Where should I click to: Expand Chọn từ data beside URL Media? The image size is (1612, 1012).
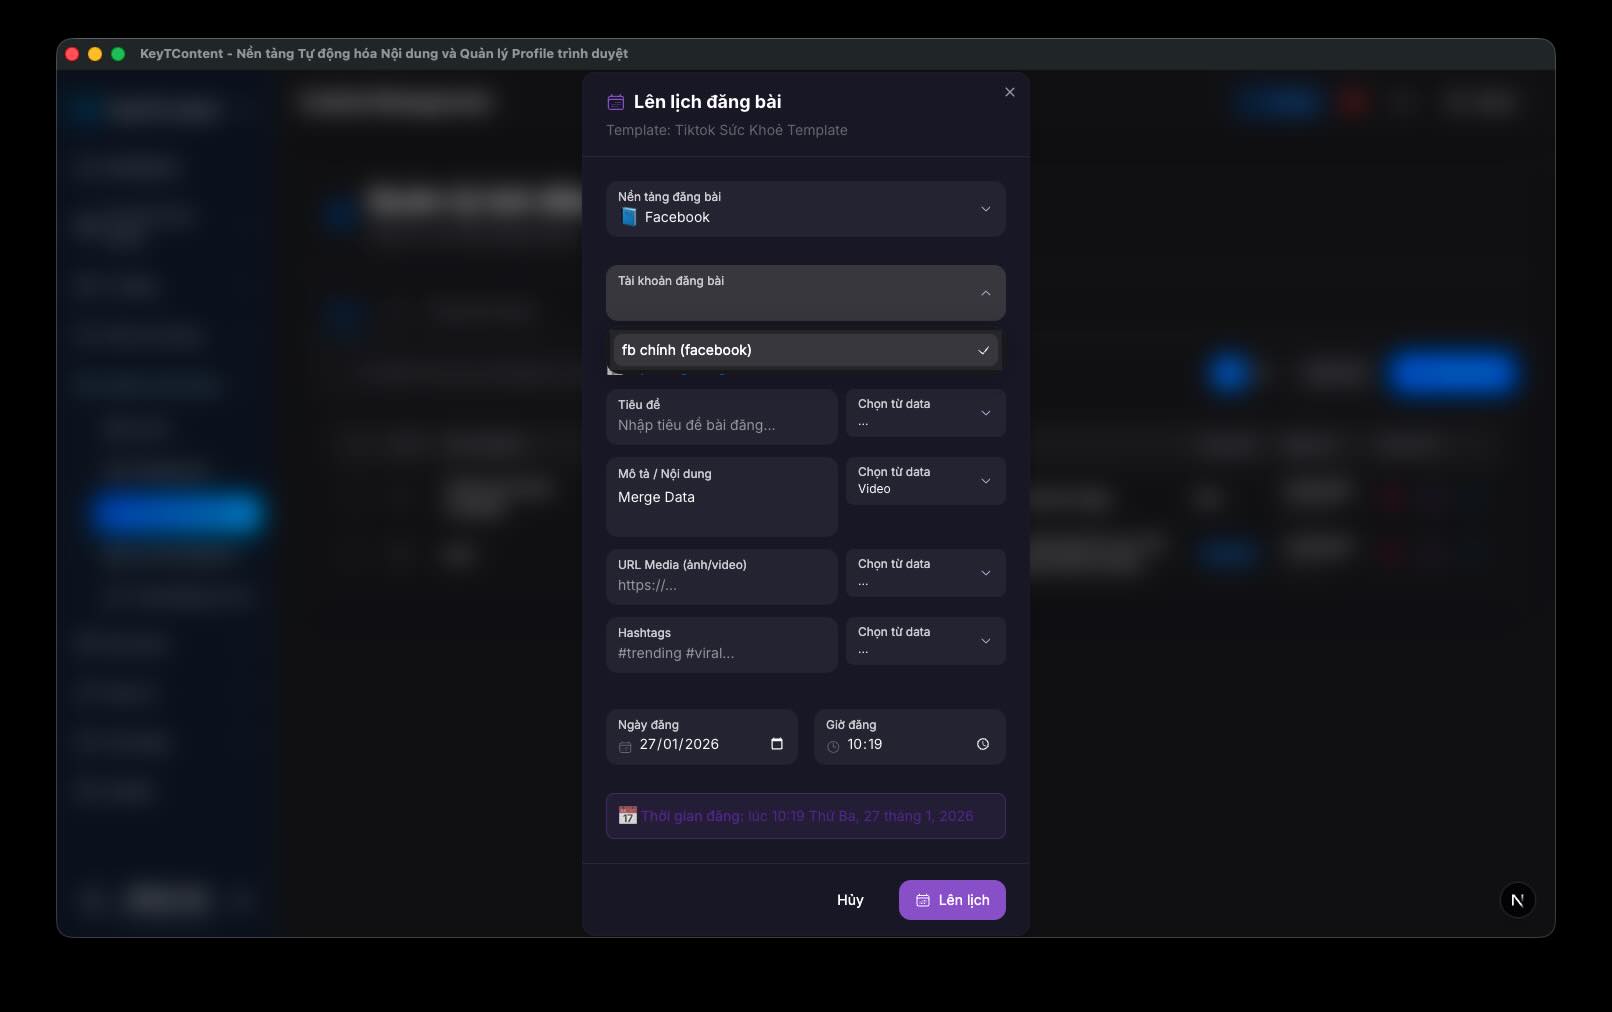(x=925, y=573)
